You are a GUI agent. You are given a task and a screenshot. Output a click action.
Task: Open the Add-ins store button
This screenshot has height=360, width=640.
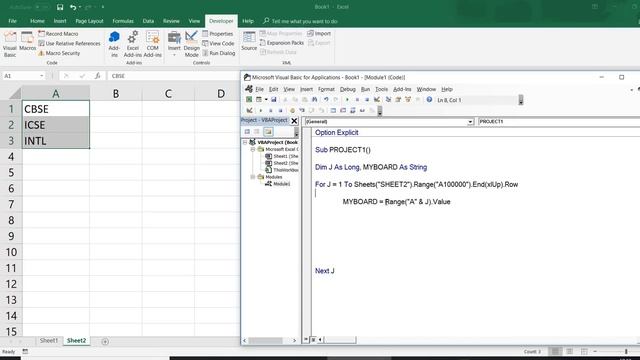tap(114, 44)
